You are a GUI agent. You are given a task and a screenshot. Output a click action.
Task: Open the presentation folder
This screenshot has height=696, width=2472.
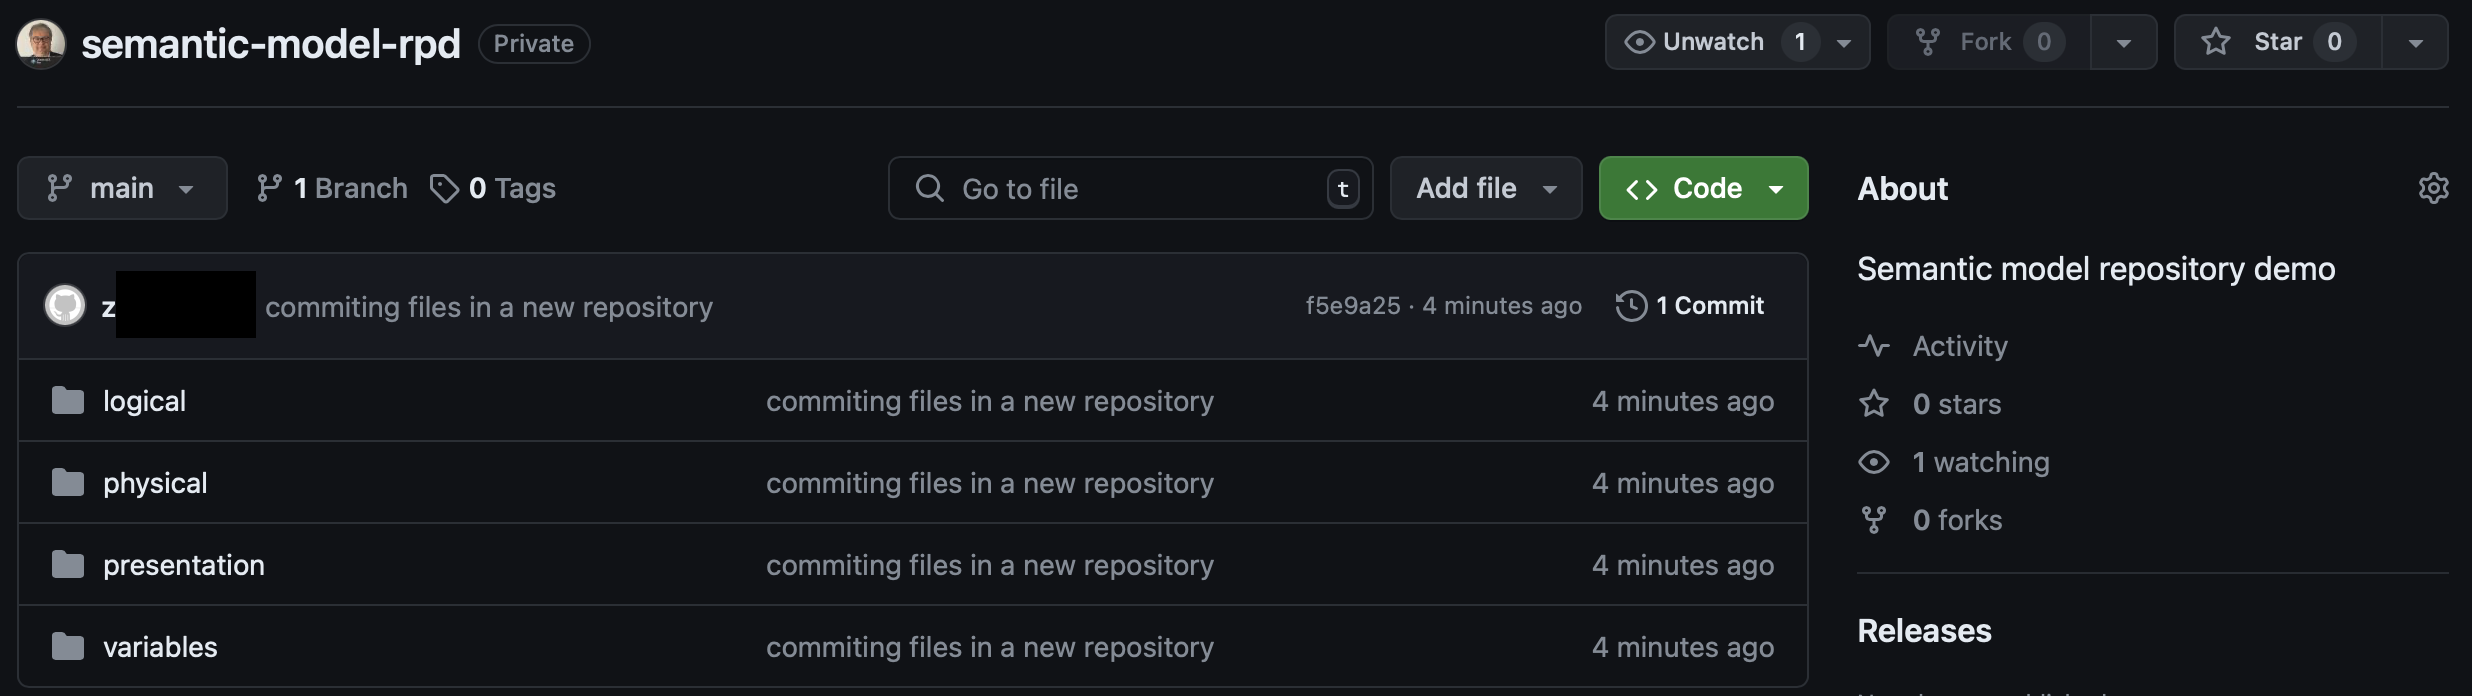coord(184,565)
